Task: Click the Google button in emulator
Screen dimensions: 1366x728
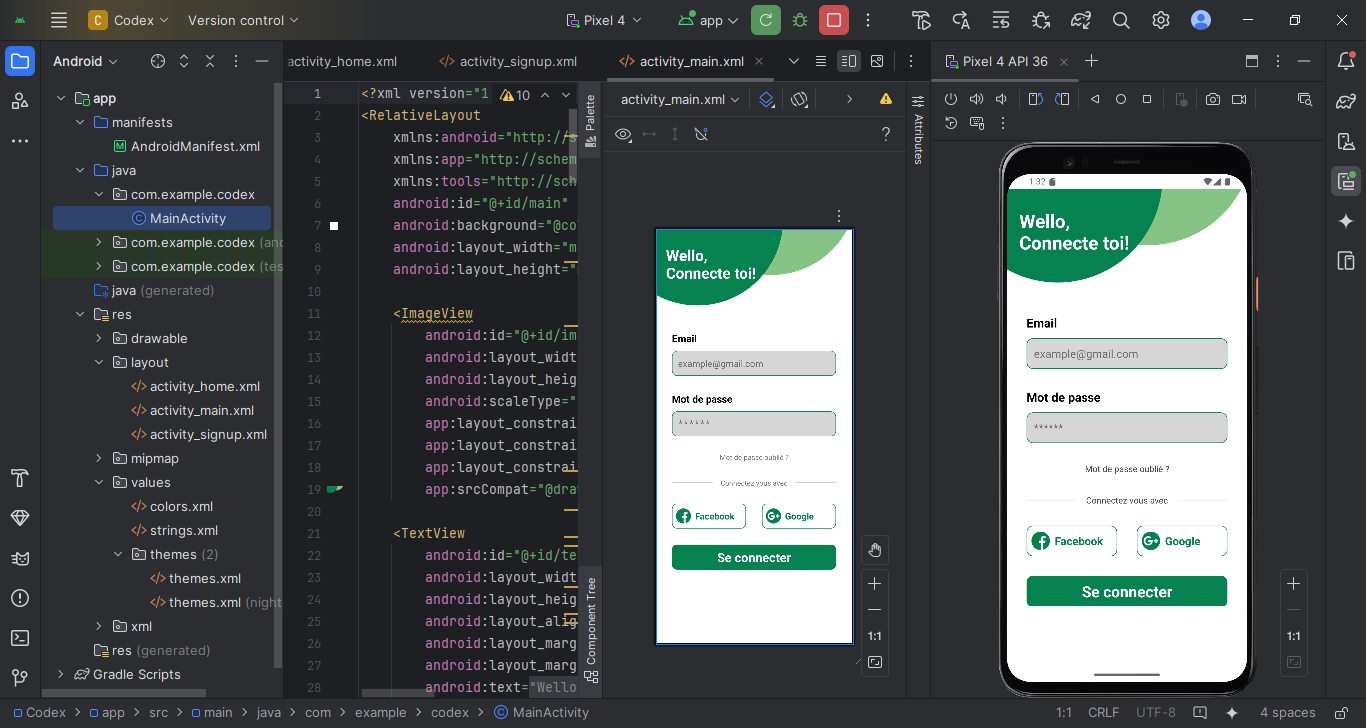Action: (1181, 541)
